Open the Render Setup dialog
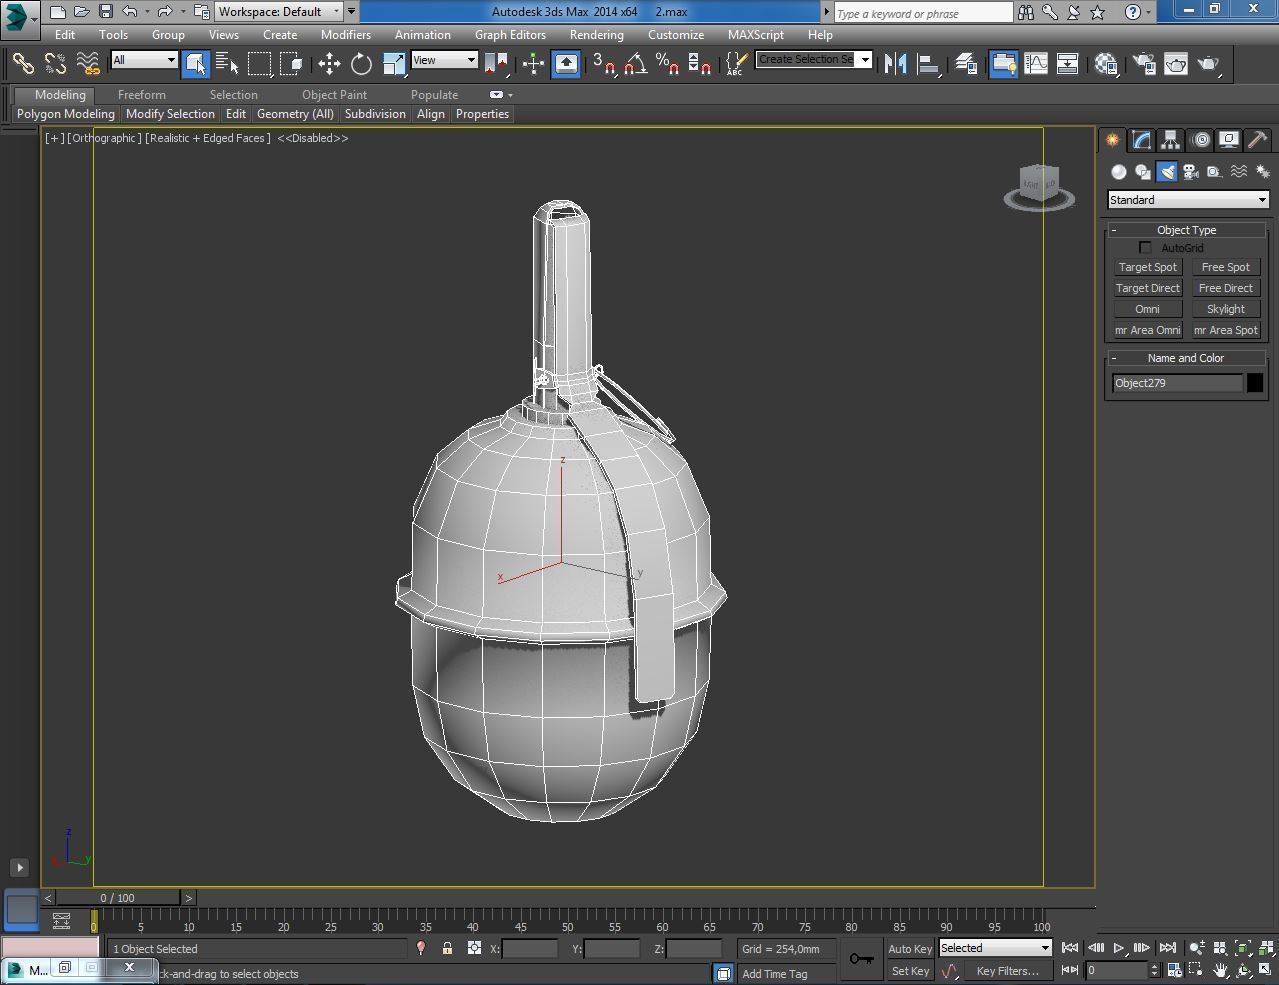 tap(1144, 64)
